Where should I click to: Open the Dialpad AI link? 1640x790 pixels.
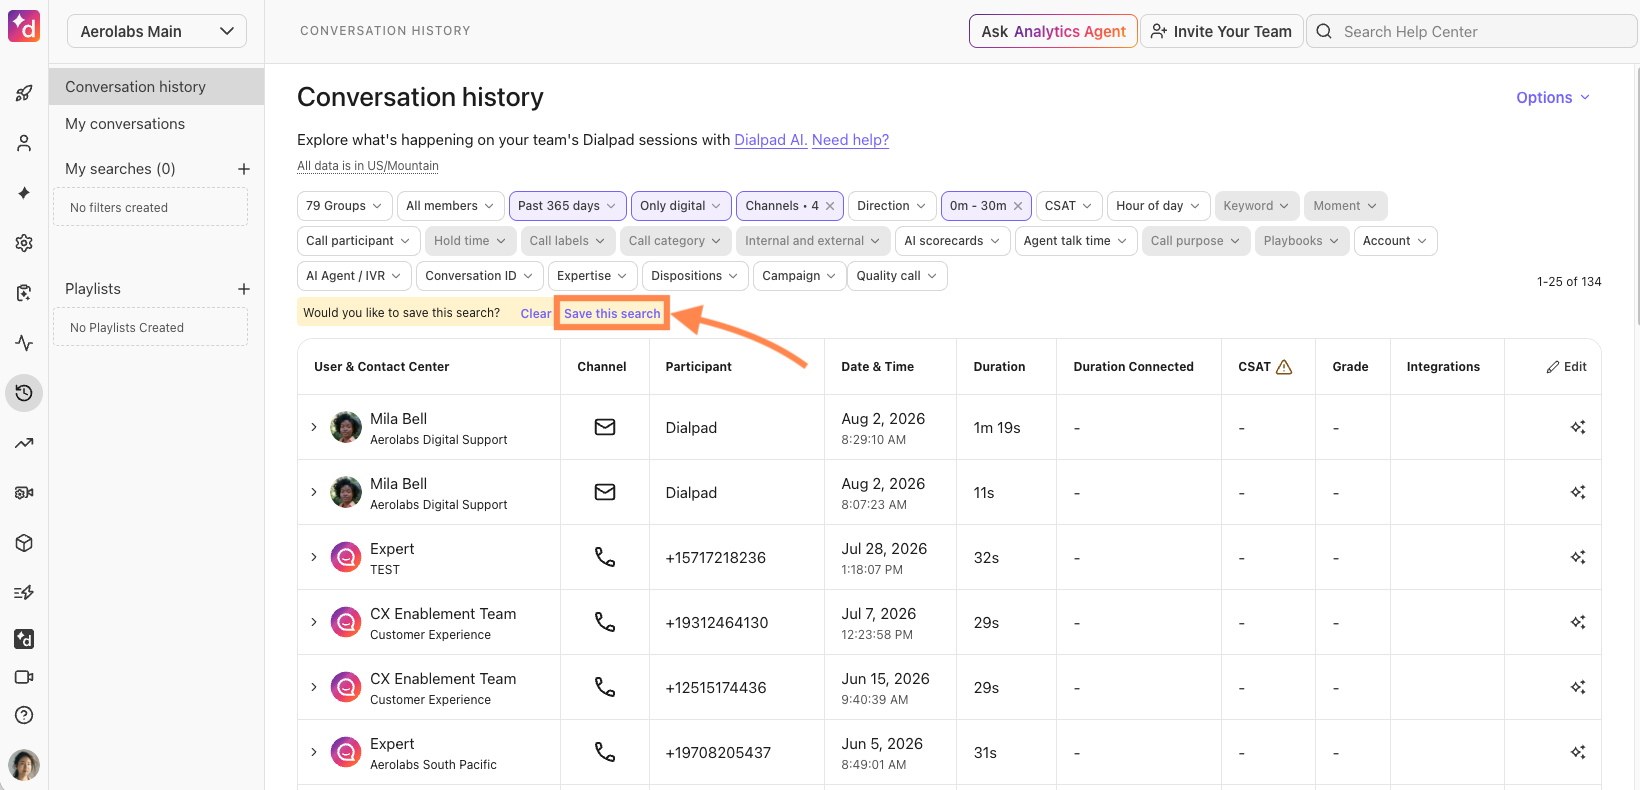click(770, 140)
